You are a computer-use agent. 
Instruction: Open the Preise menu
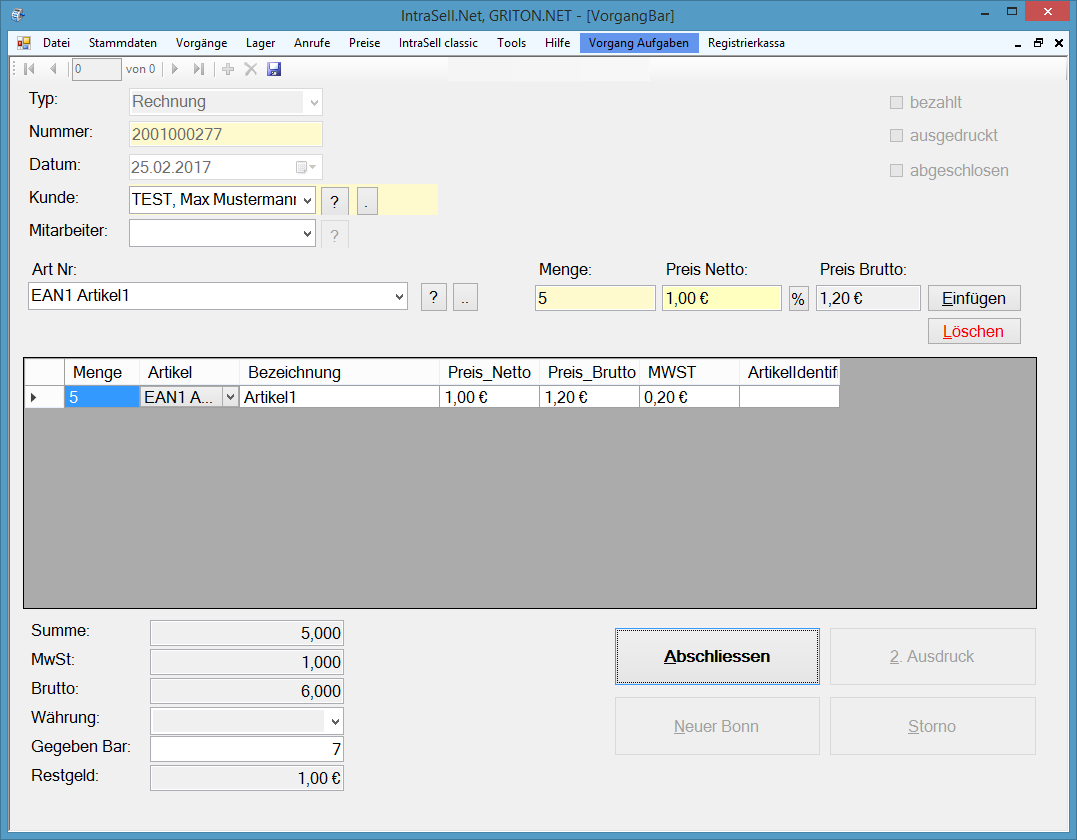(x=364, y=43)
